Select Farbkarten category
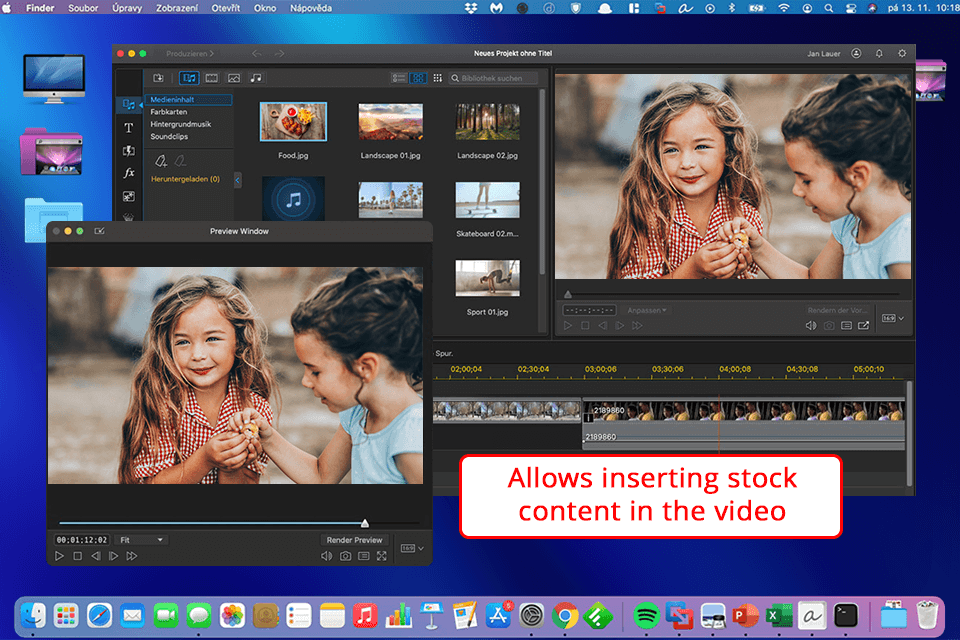 [169, 112]
